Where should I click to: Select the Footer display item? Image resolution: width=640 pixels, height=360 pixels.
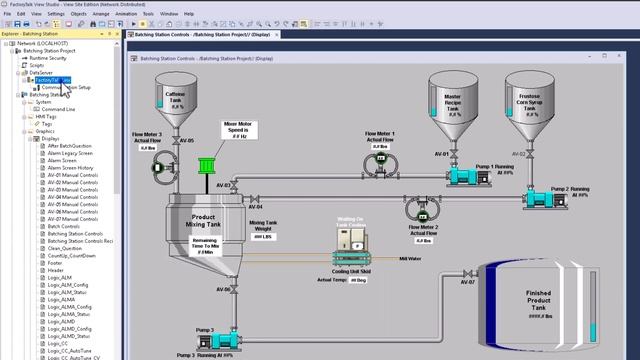pos(55,263)
